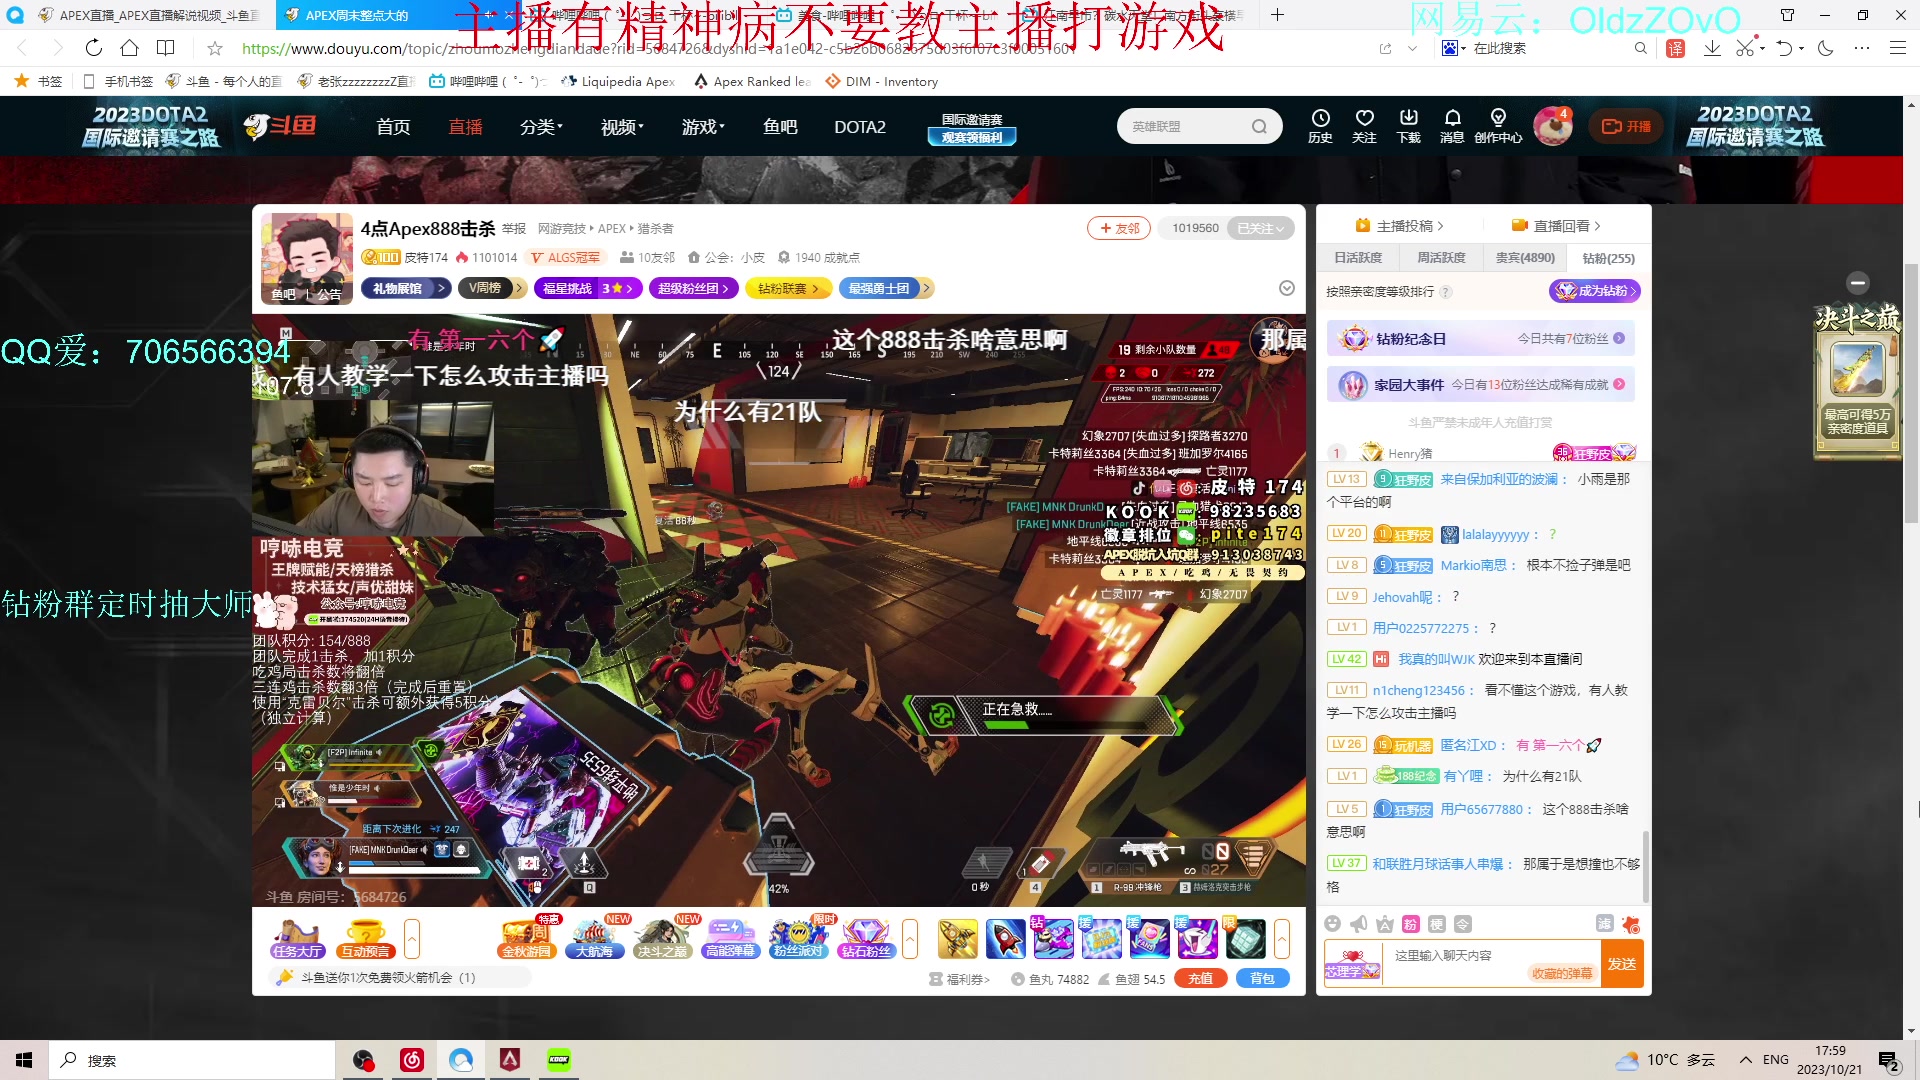Expand the undo close-tab dropdown arrow
Viewport: 1920px width, 1080px height.
(x=1802, y=48)
